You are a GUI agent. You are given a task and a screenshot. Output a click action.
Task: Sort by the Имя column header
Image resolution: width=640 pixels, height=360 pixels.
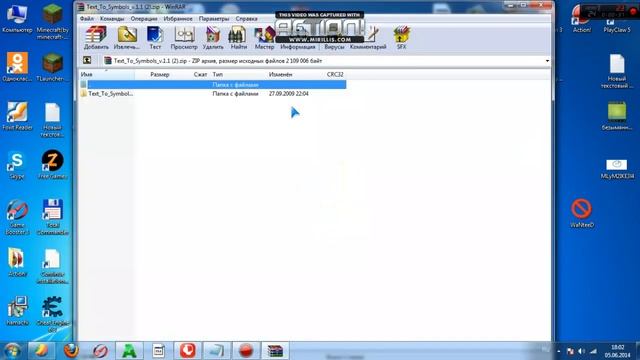tap(107, 75)
